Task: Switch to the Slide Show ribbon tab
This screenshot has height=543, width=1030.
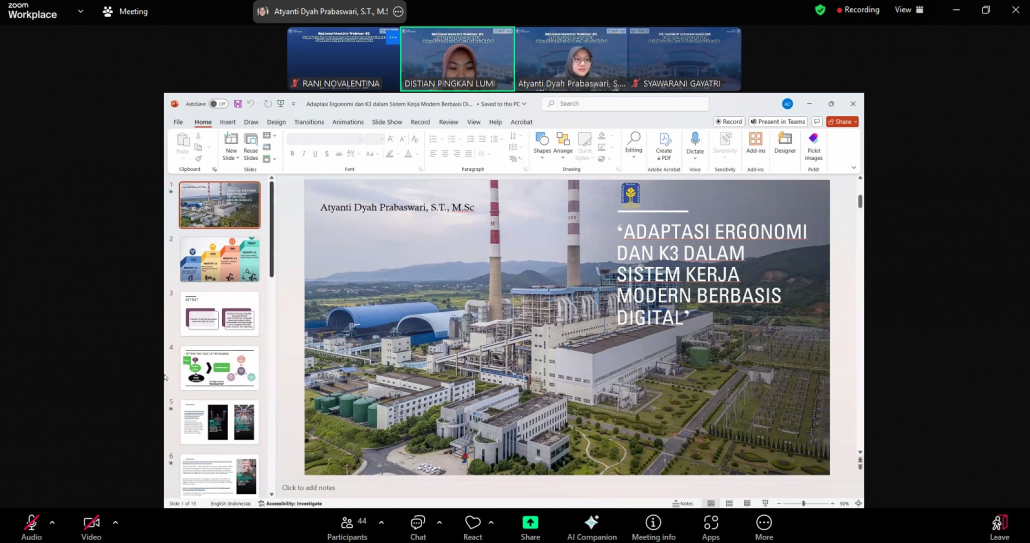Action: 387,122
